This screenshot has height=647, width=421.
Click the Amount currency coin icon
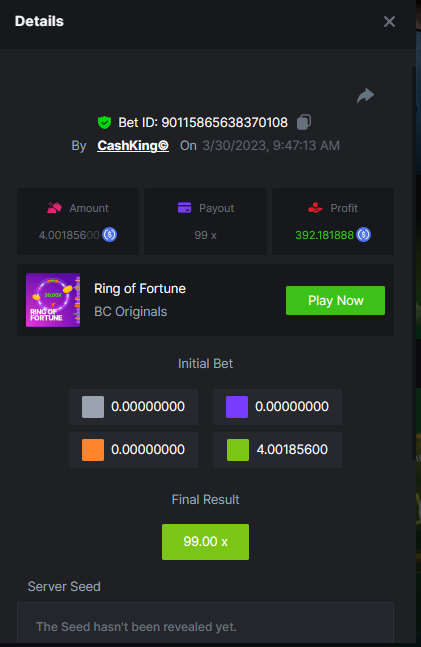click(x=109, y=235)
